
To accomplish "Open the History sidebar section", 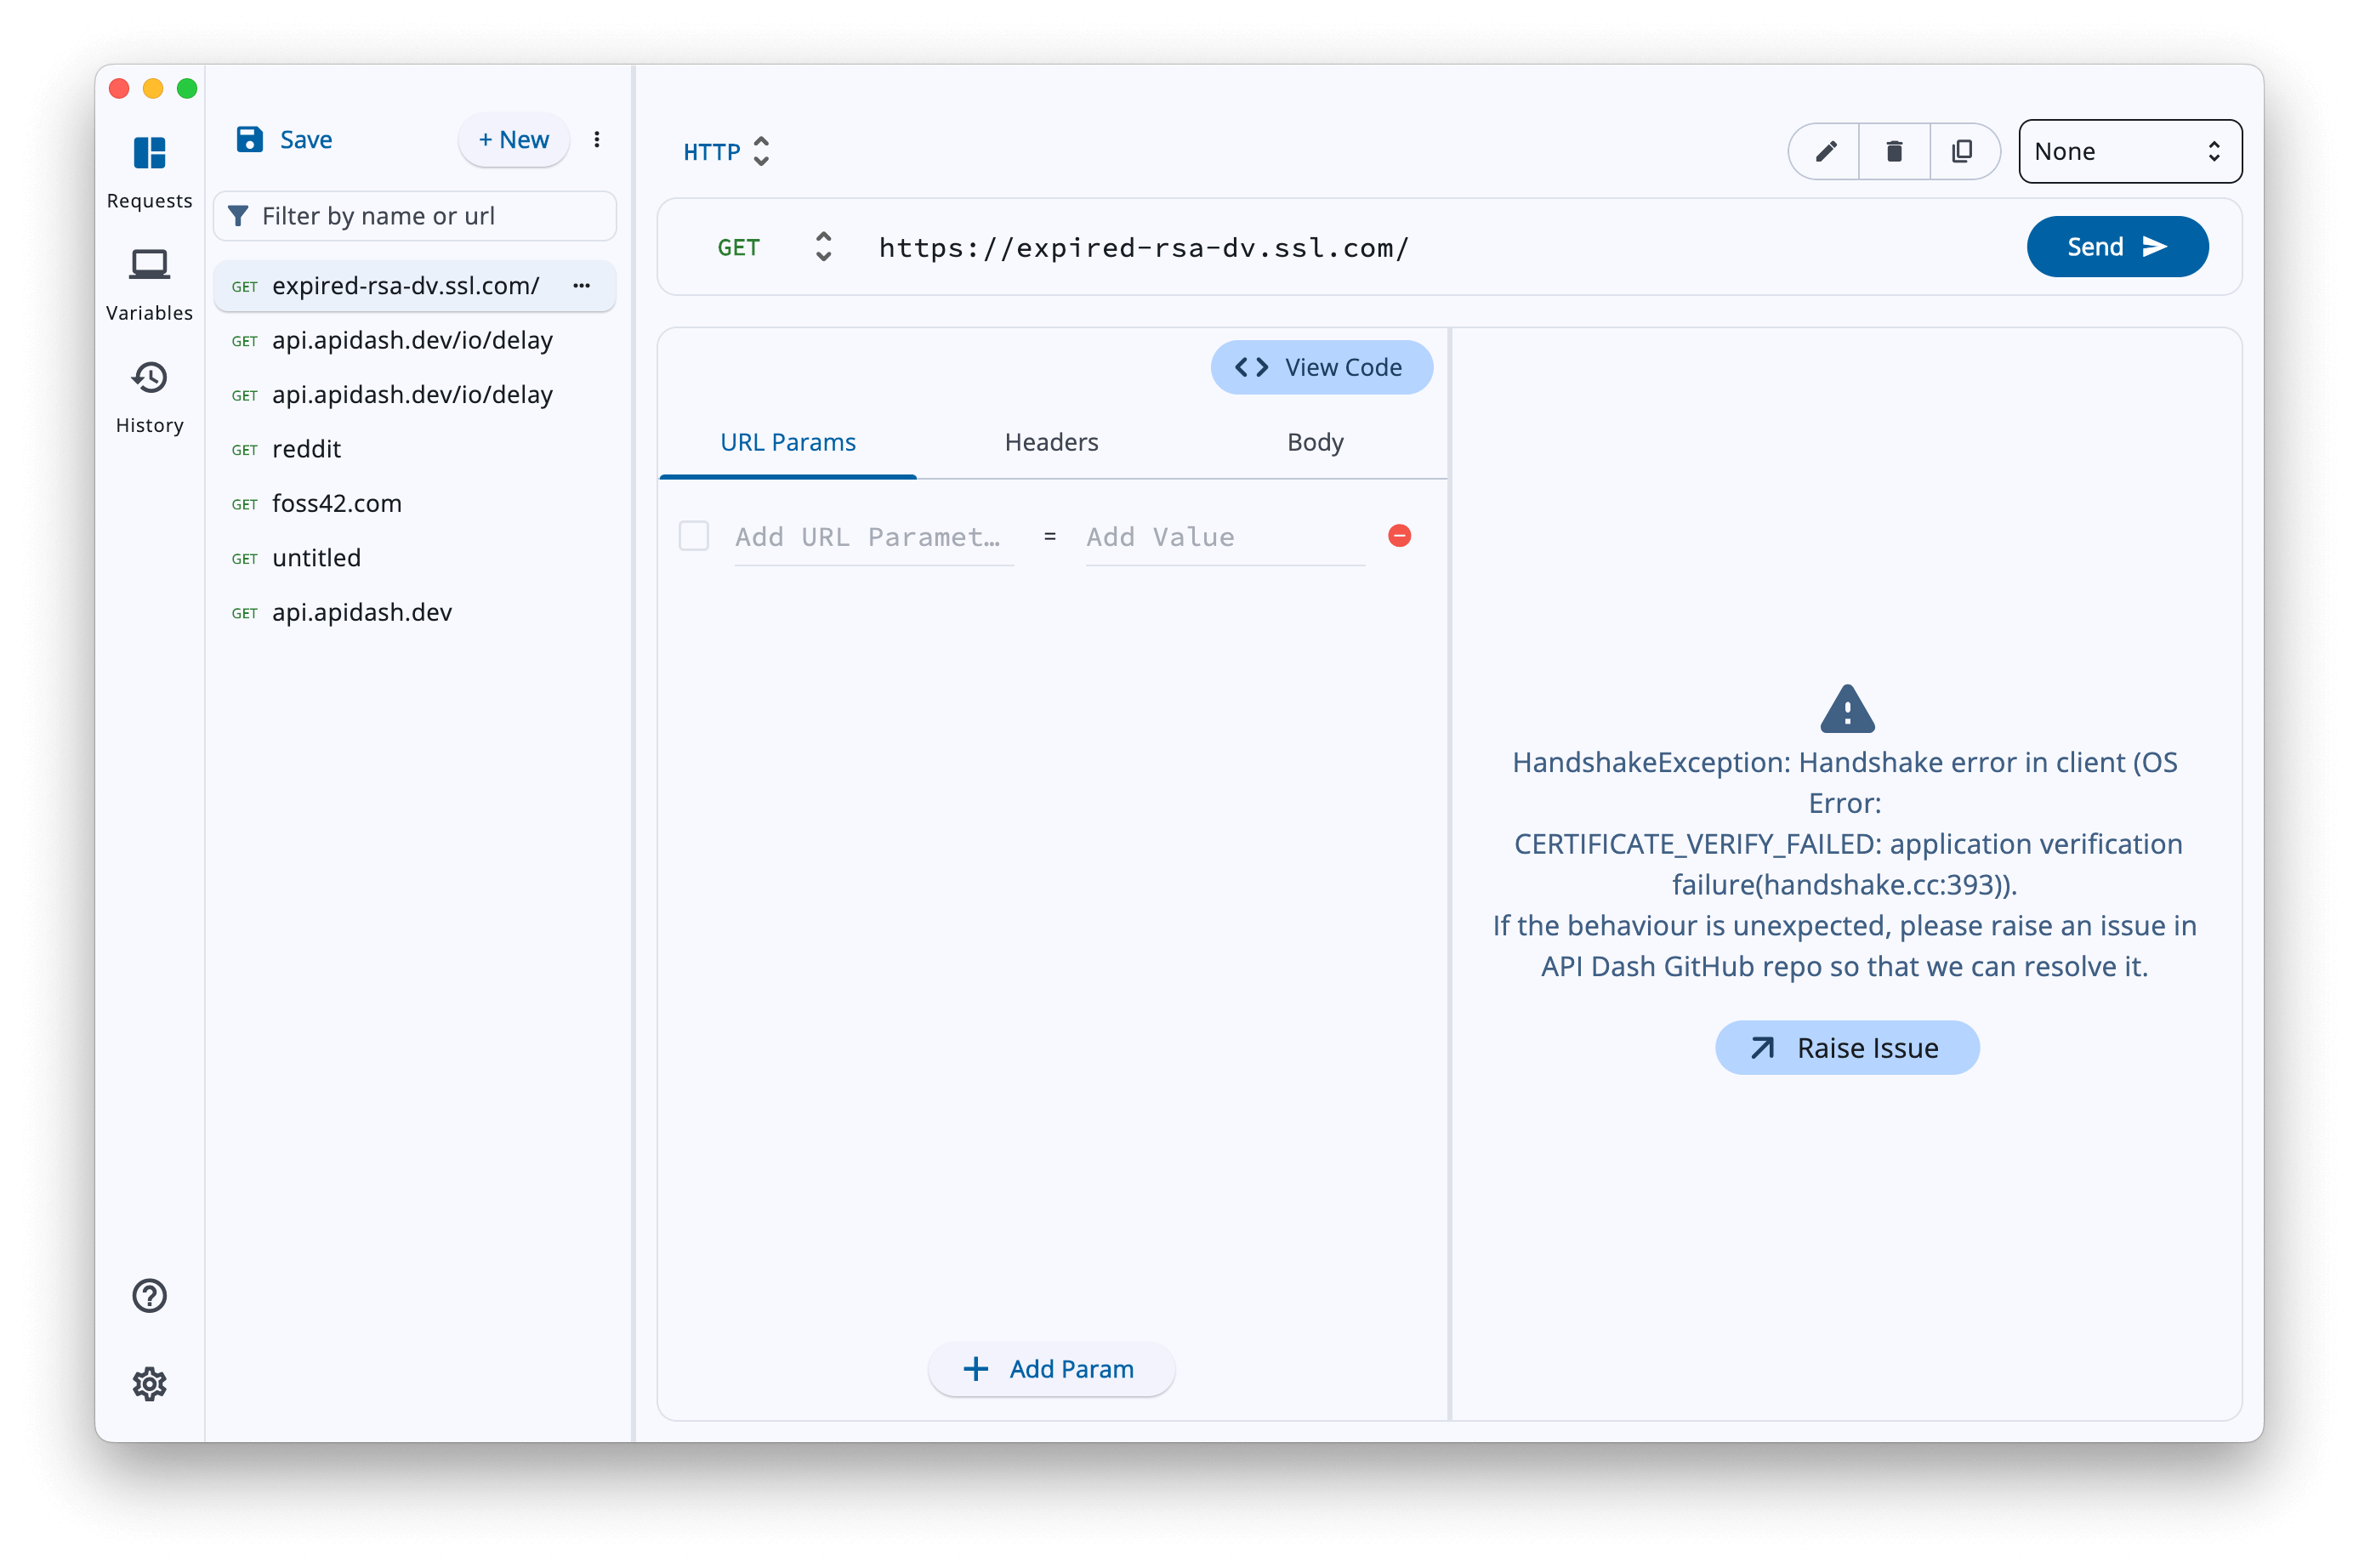I will (x=149, y=380).
